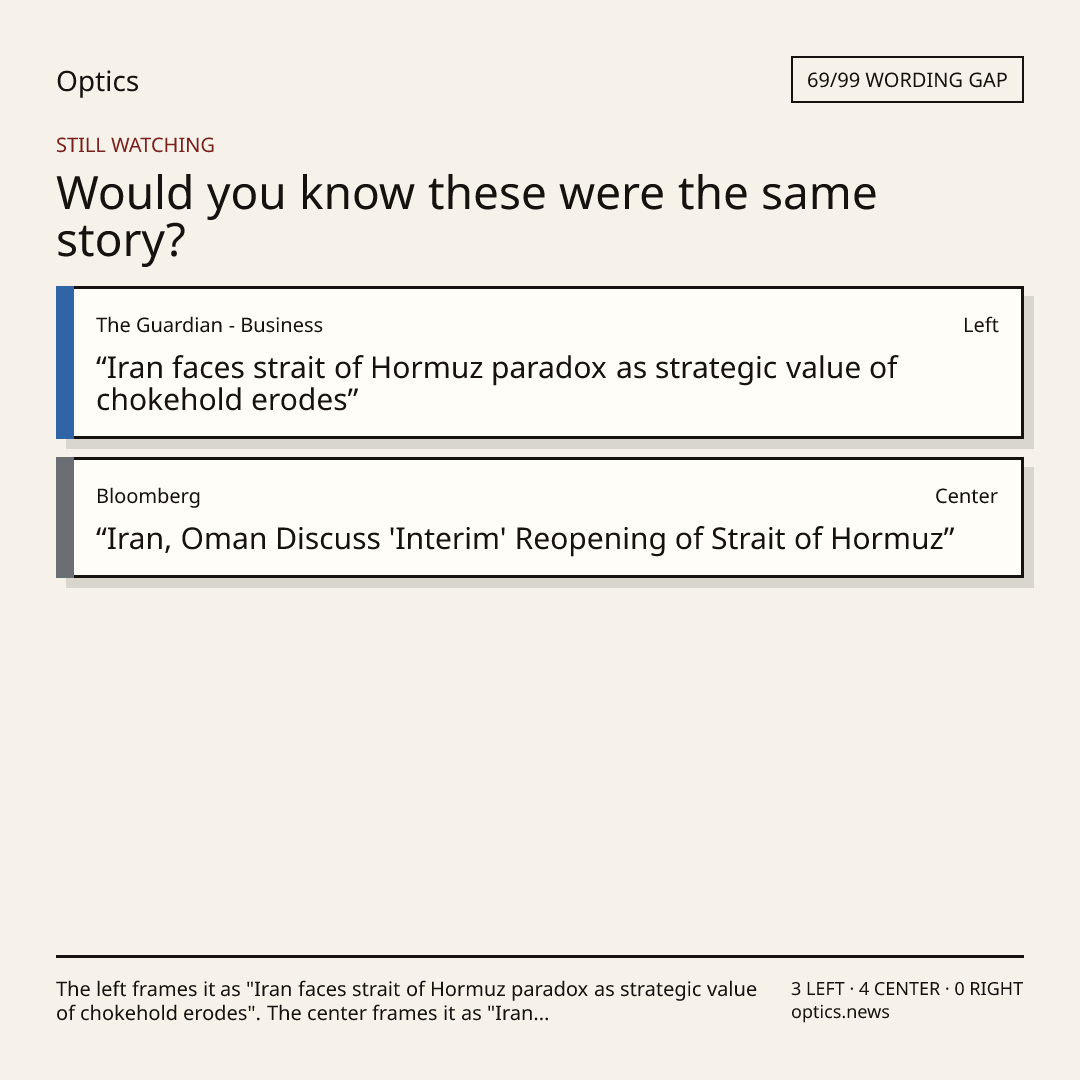Screen dimensions: 1080x1080
Task: Click the Optics logo text
Action: tap(97, 81)
